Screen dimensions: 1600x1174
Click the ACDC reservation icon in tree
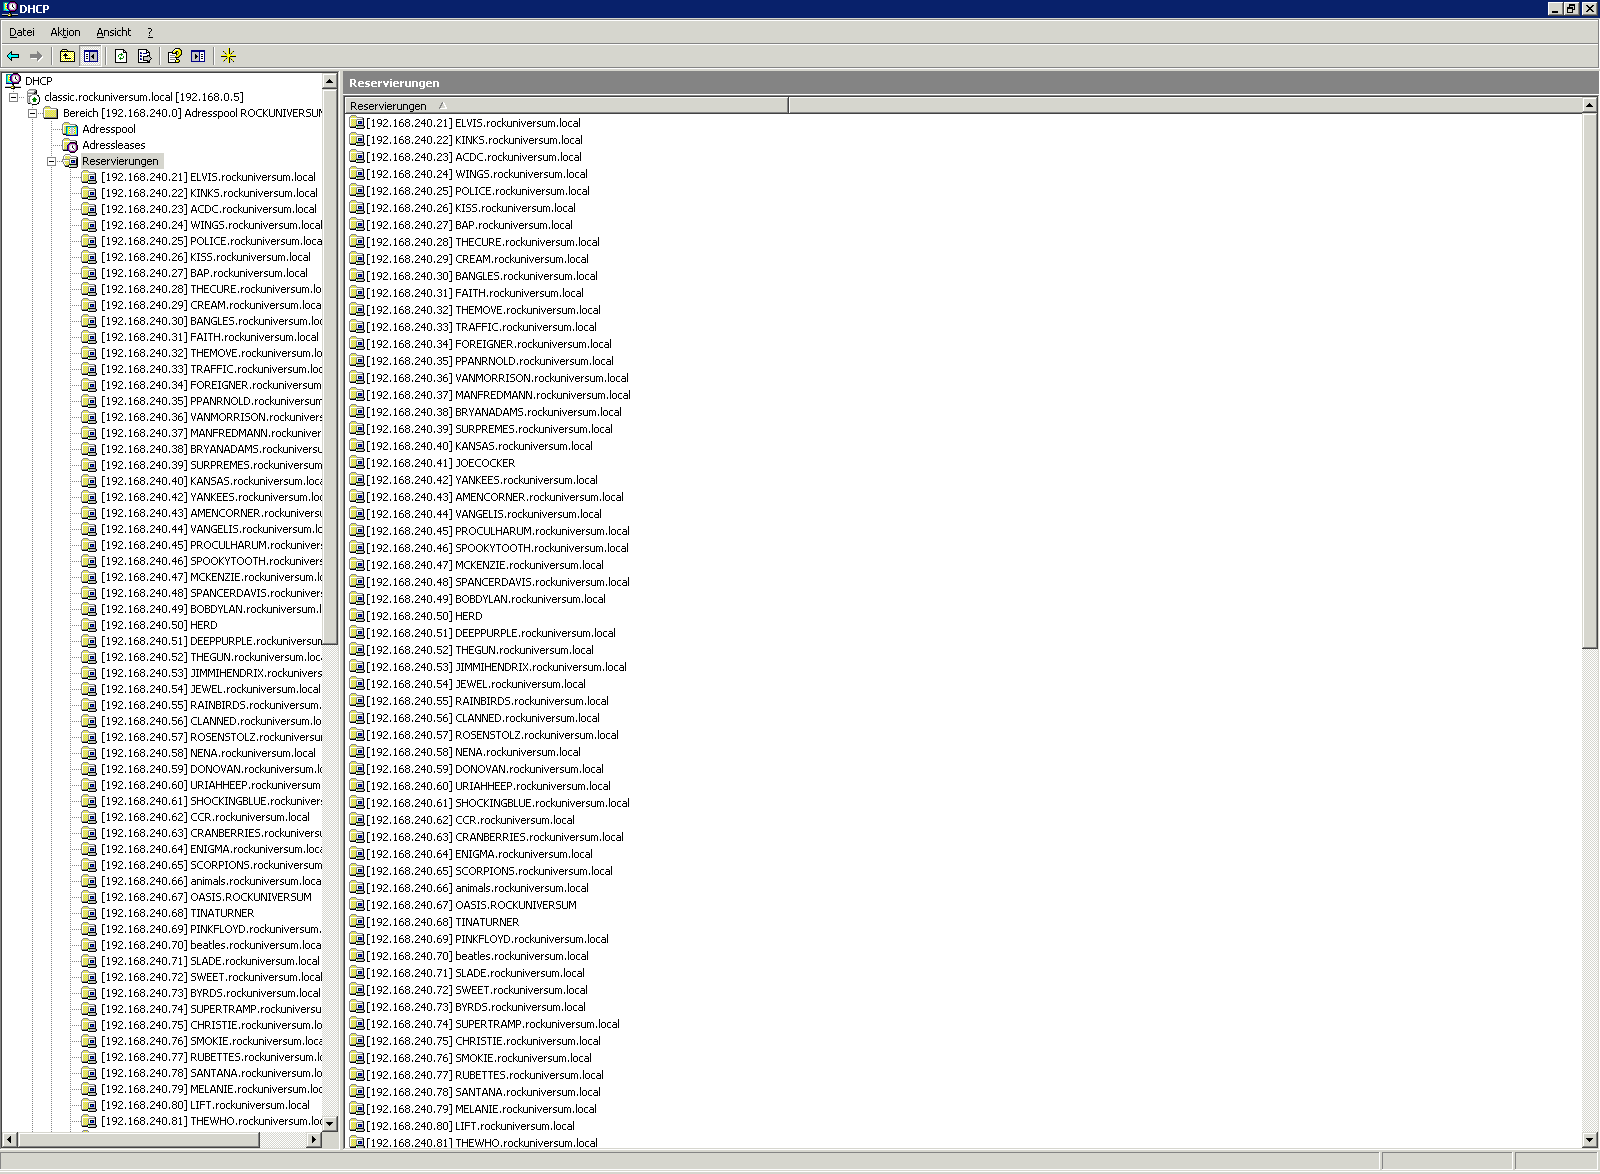[89, 209]
